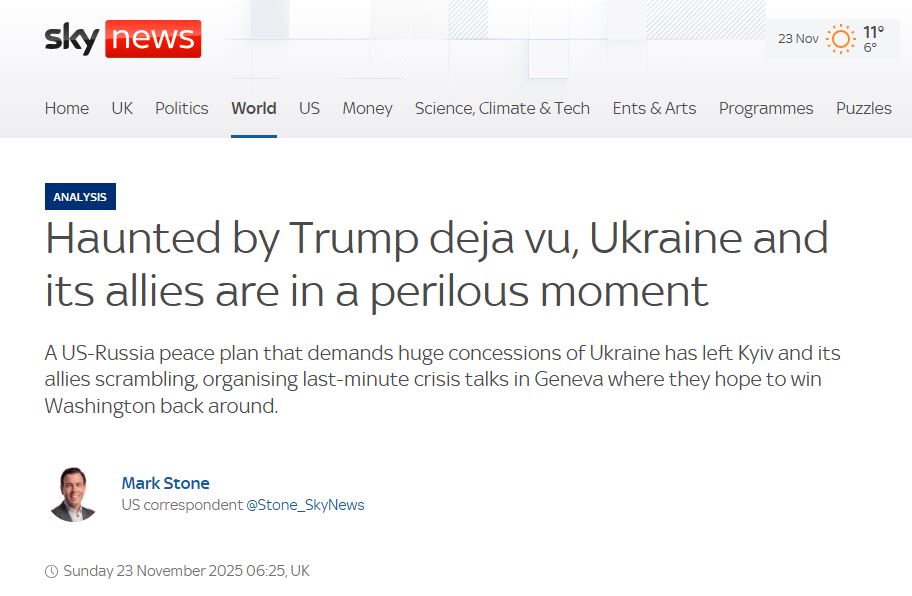Click the sun weather icon
912x596 pixels.
point(840,39)
